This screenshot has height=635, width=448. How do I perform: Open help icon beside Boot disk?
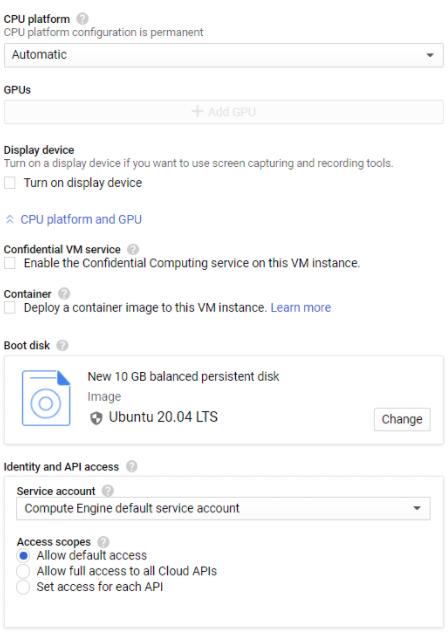pos(62,345)
